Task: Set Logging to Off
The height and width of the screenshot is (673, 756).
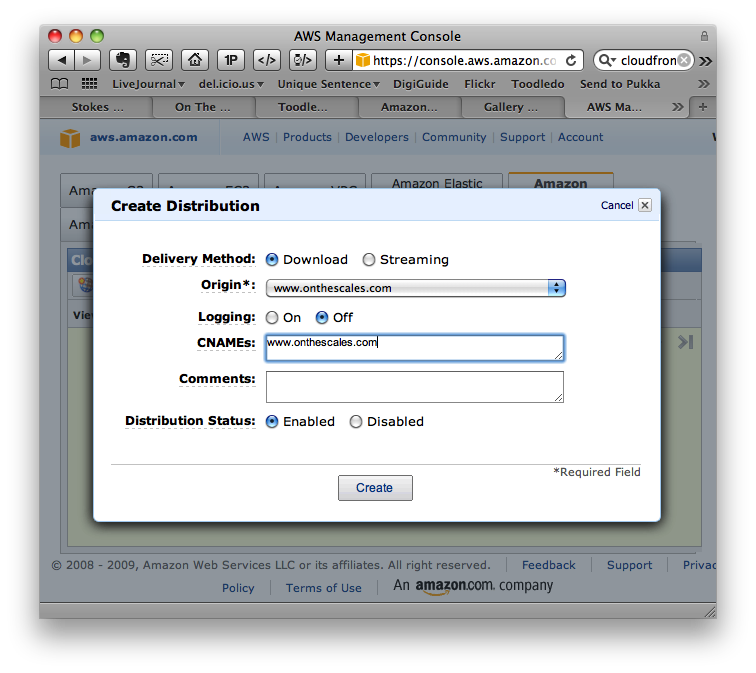Action: (x=322, y=317)
